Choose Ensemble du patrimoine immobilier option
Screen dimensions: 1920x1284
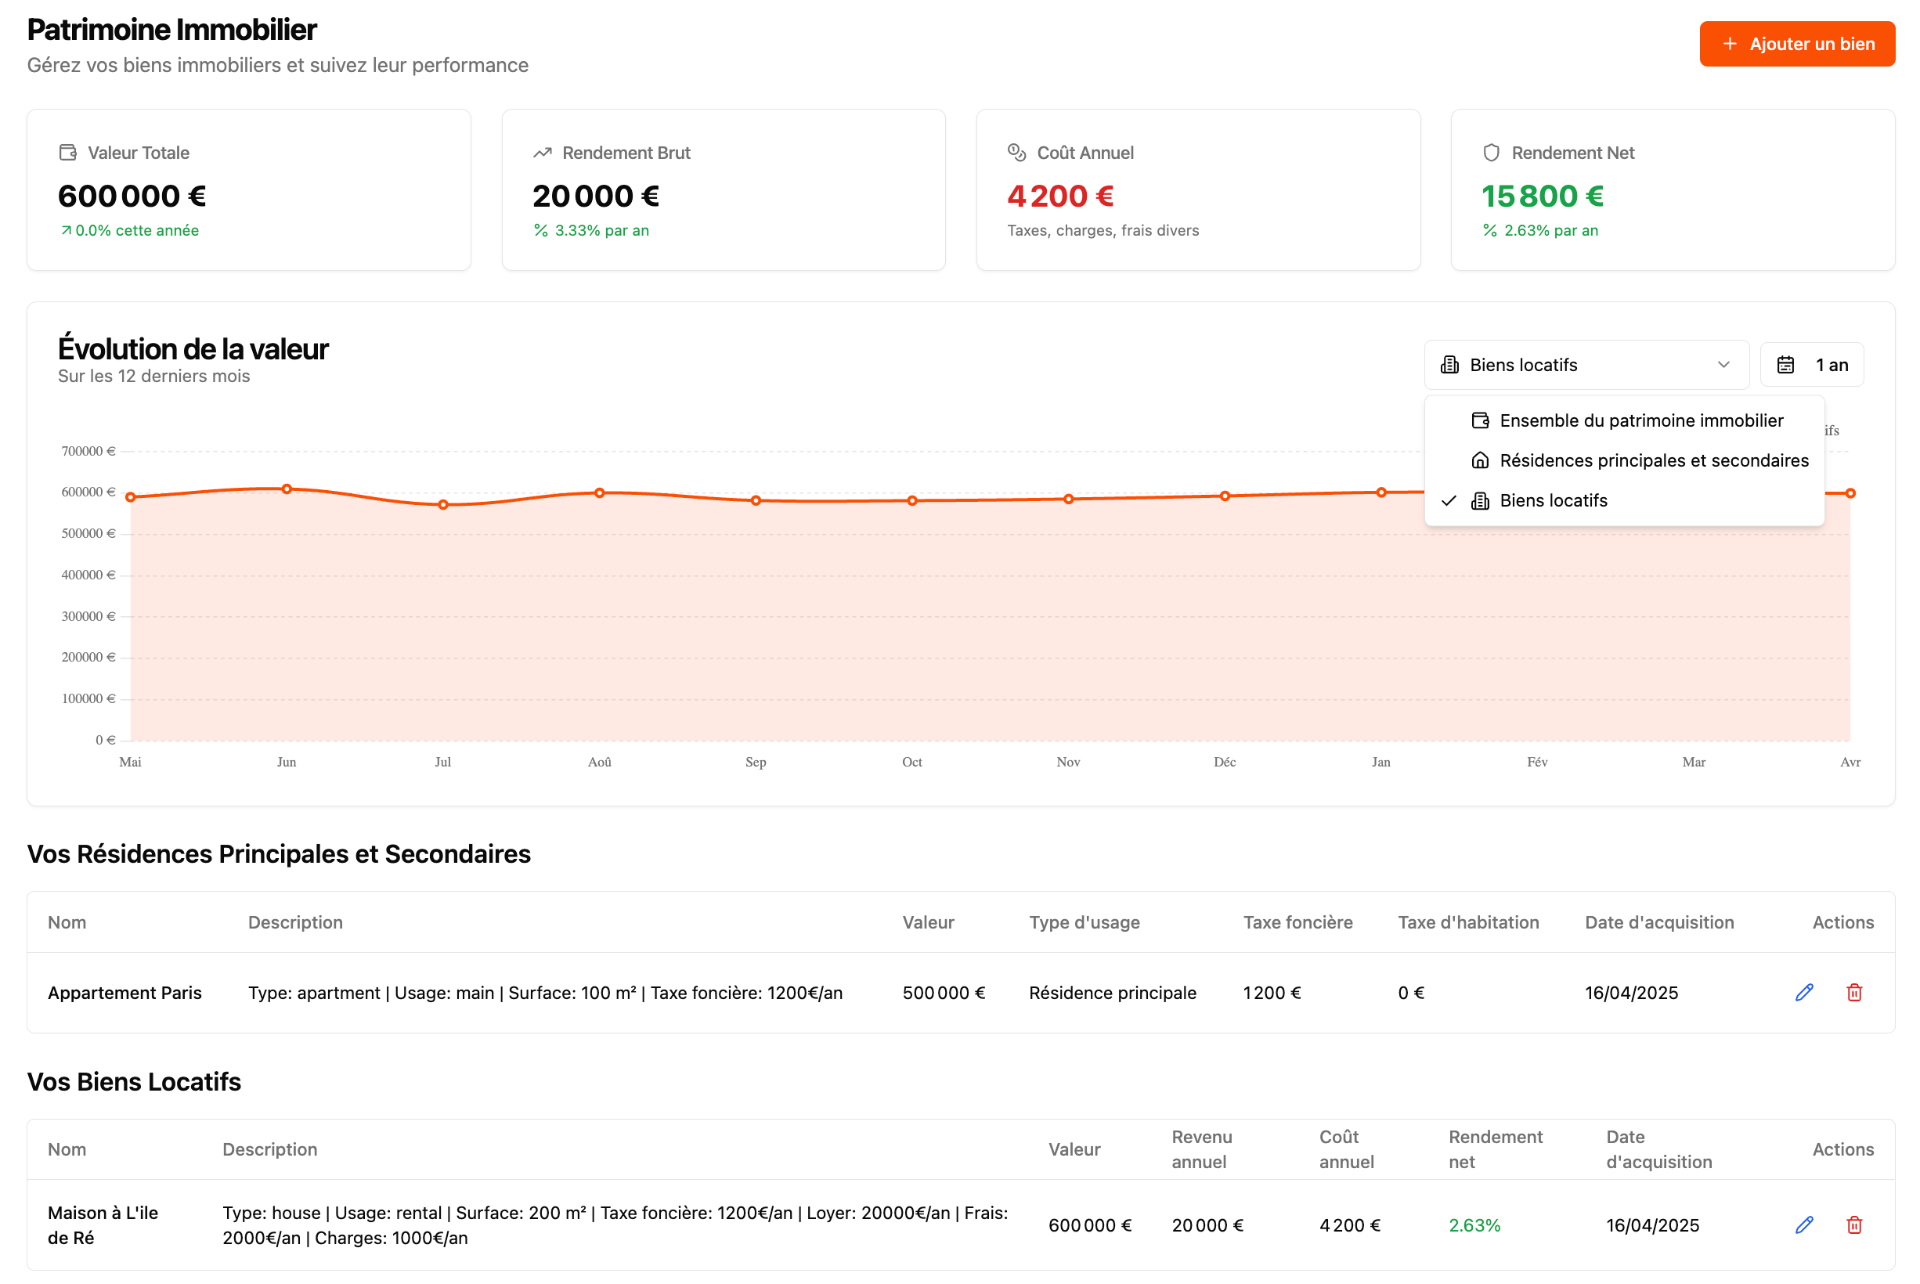(x=1640, y=421)
